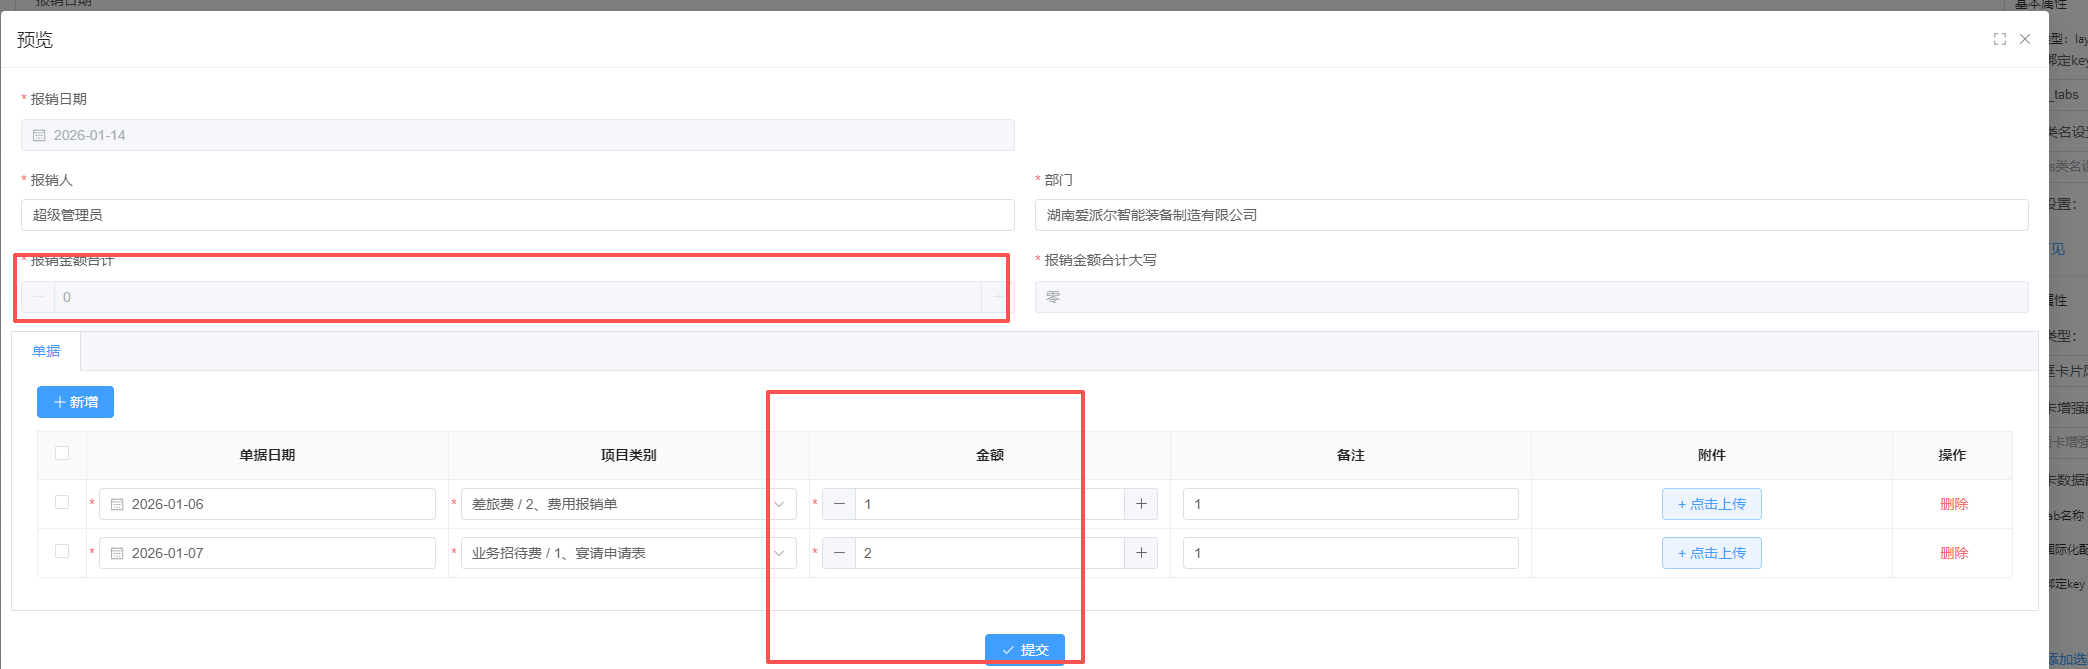Click the fullscreen icon in preview dialog

(1999, 39)
